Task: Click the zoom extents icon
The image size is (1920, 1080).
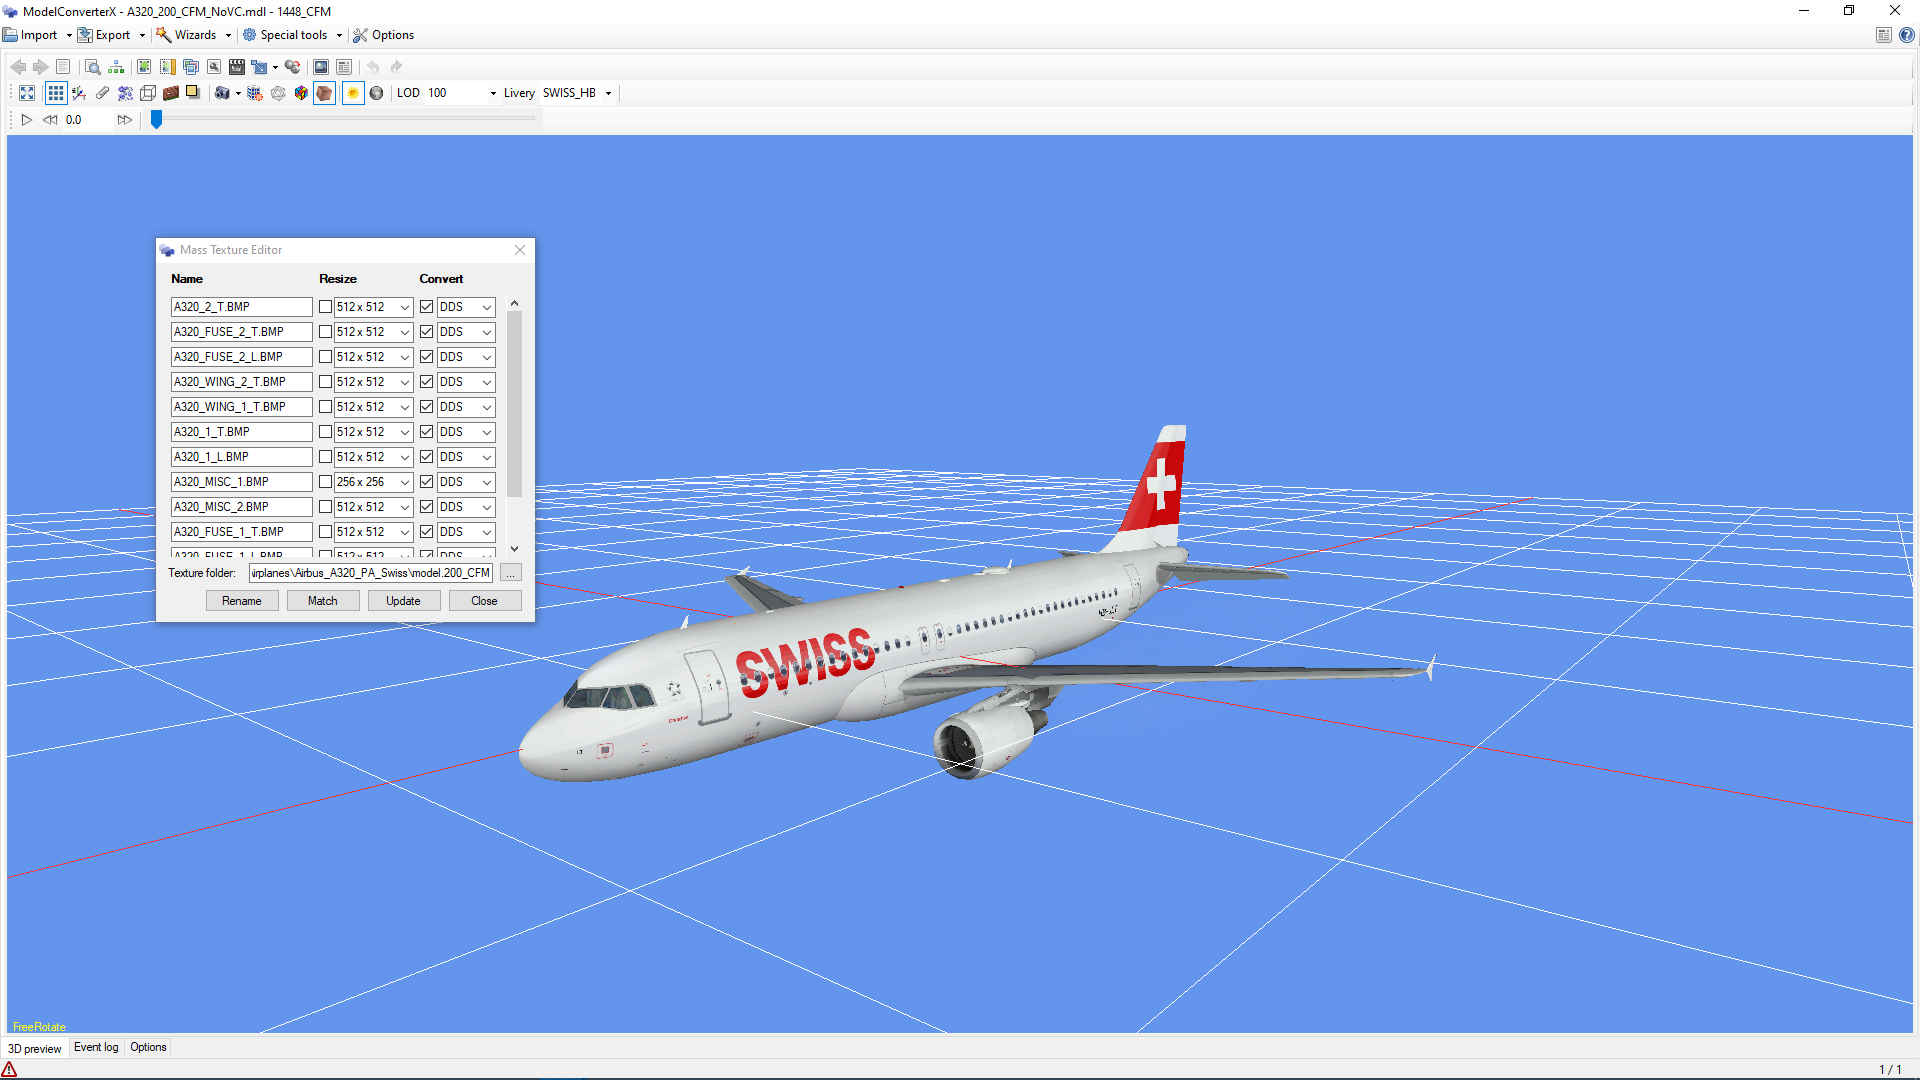Action: (x=27, y=93)
